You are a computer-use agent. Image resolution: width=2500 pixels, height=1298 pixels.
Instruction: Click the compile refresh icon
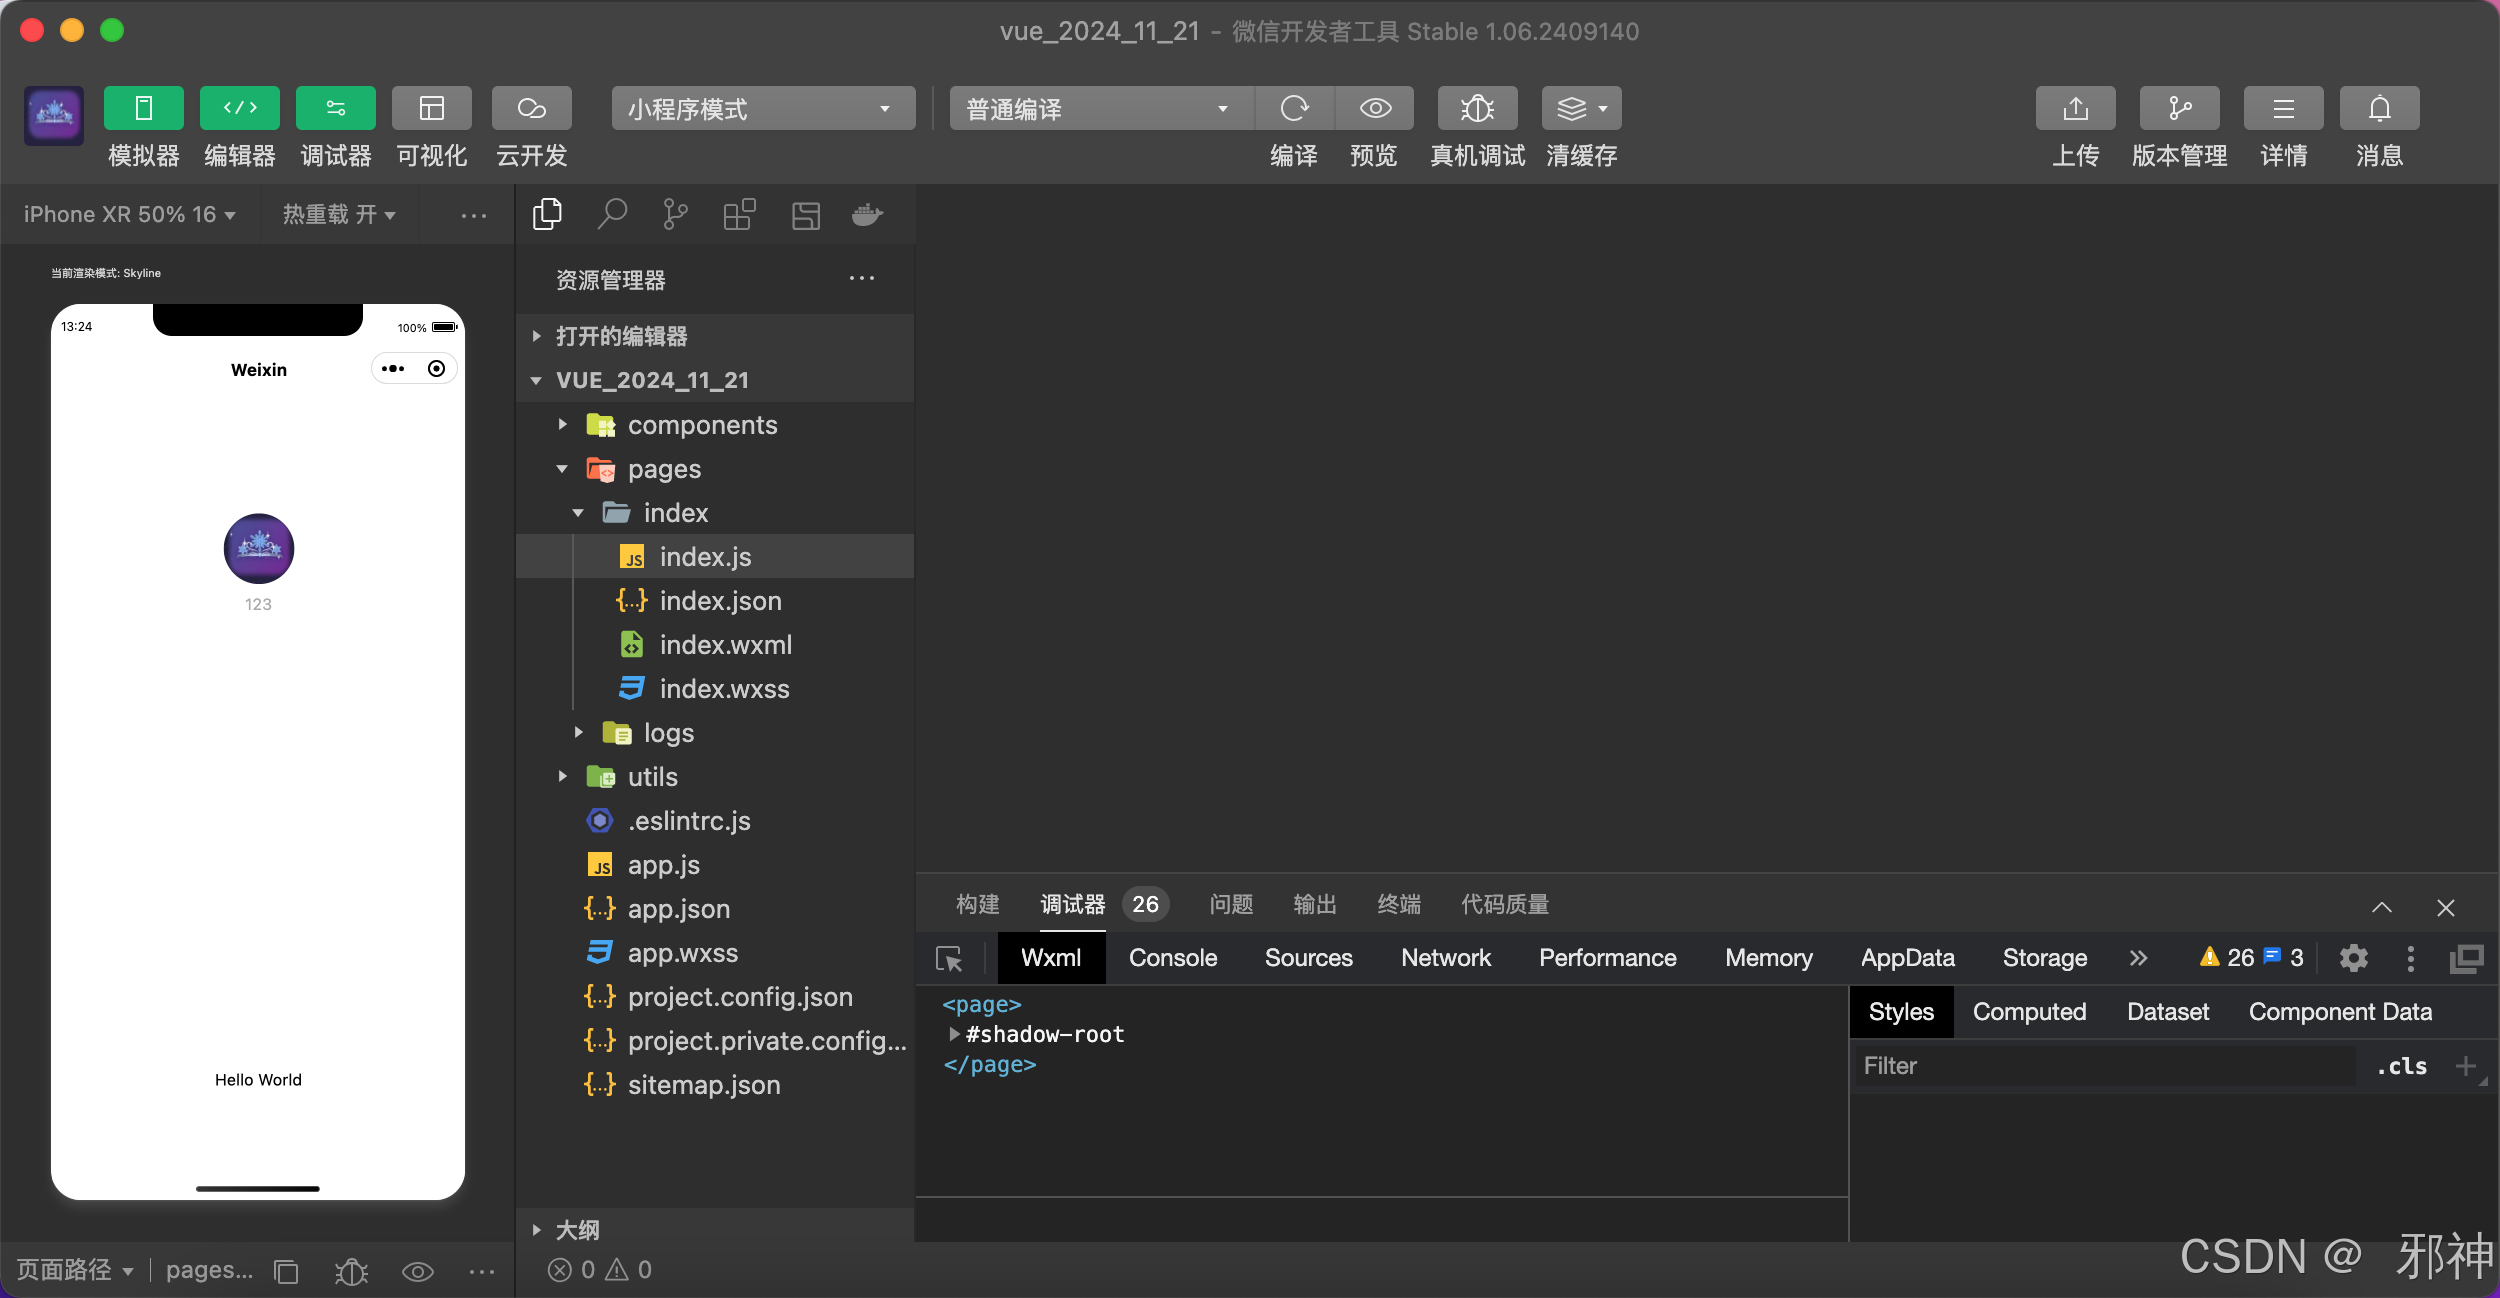coord(1294,109)
